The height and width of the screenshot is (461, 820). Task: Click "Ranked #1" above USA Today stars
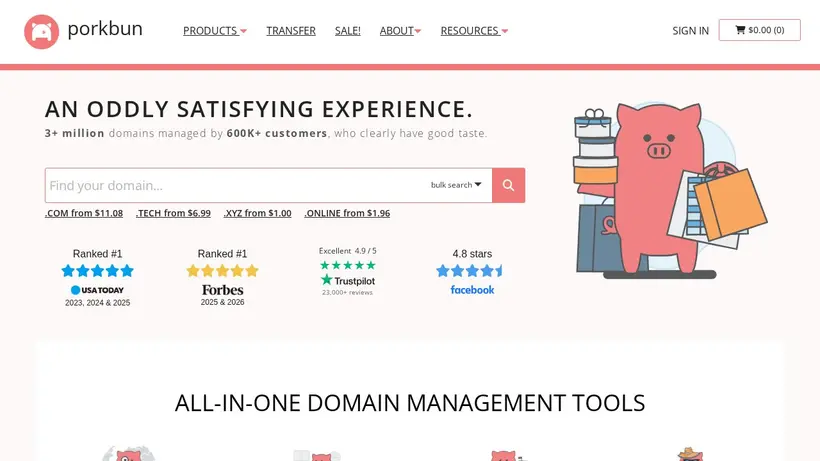click(97, 253)
